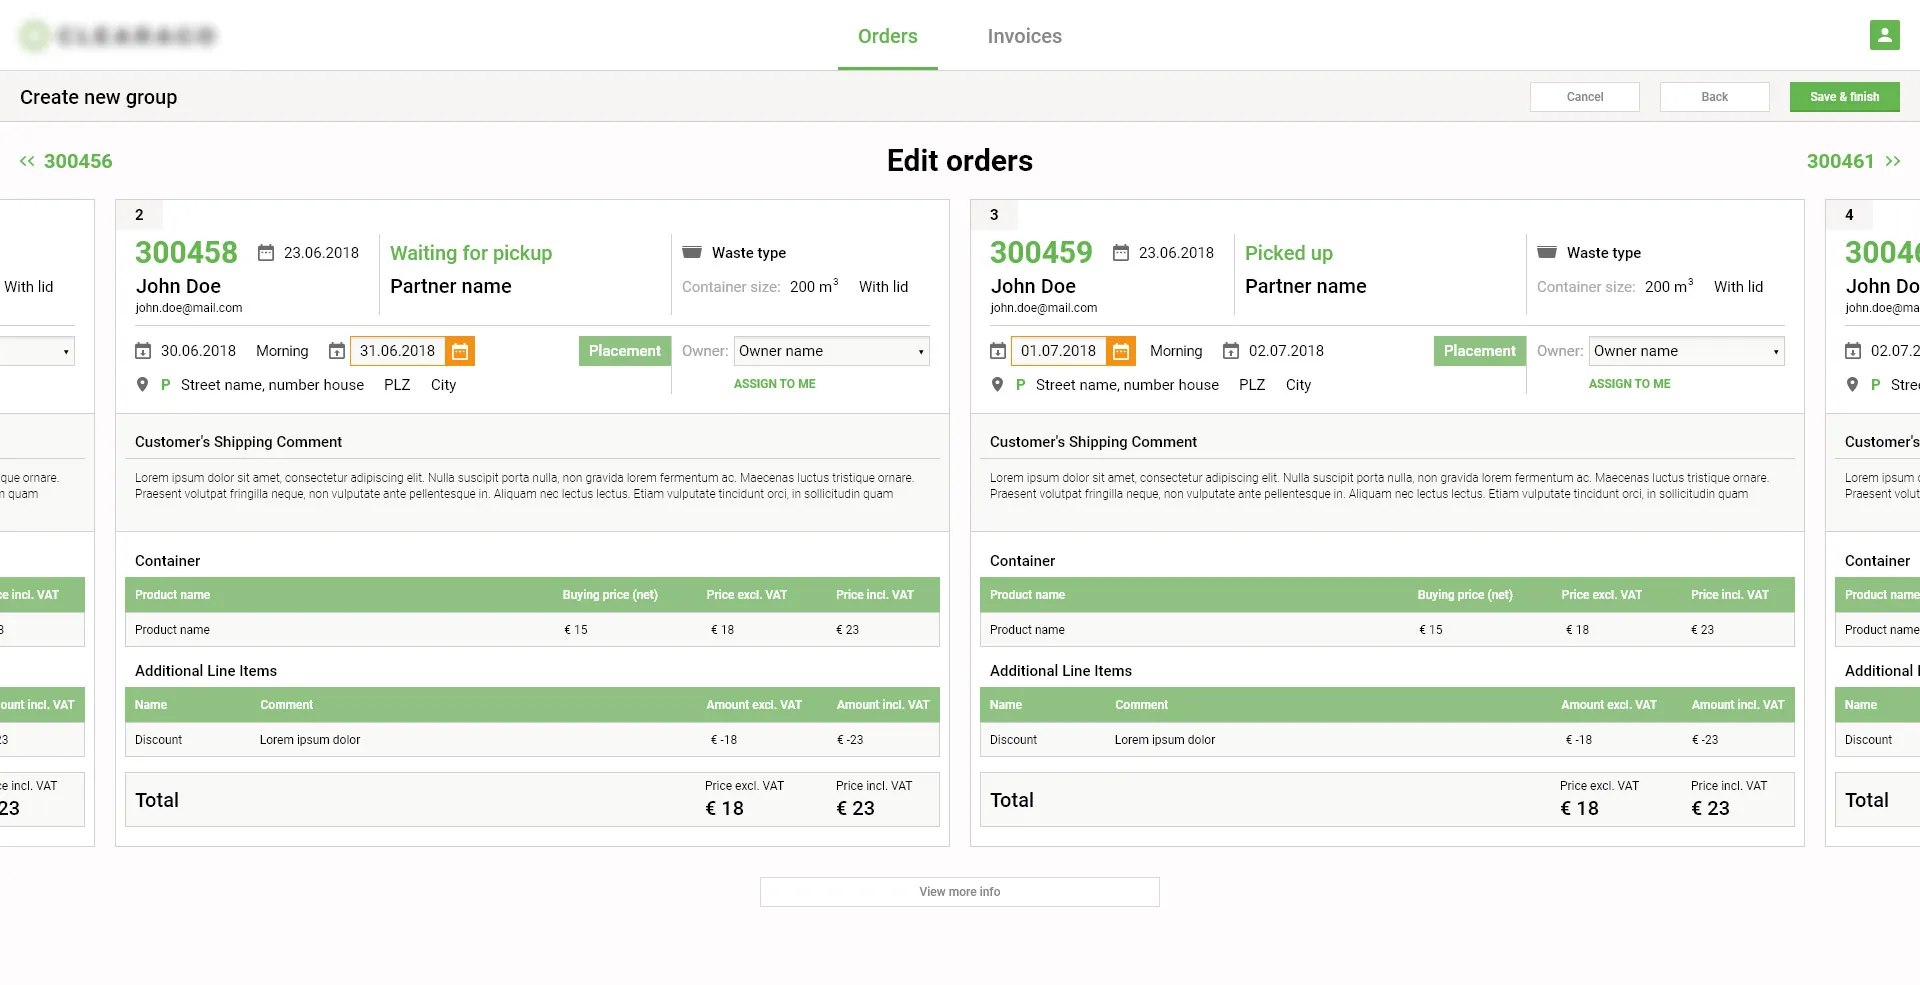Click the Cancel button
The image size is (1920, 985).
(x=1584, y=97)
